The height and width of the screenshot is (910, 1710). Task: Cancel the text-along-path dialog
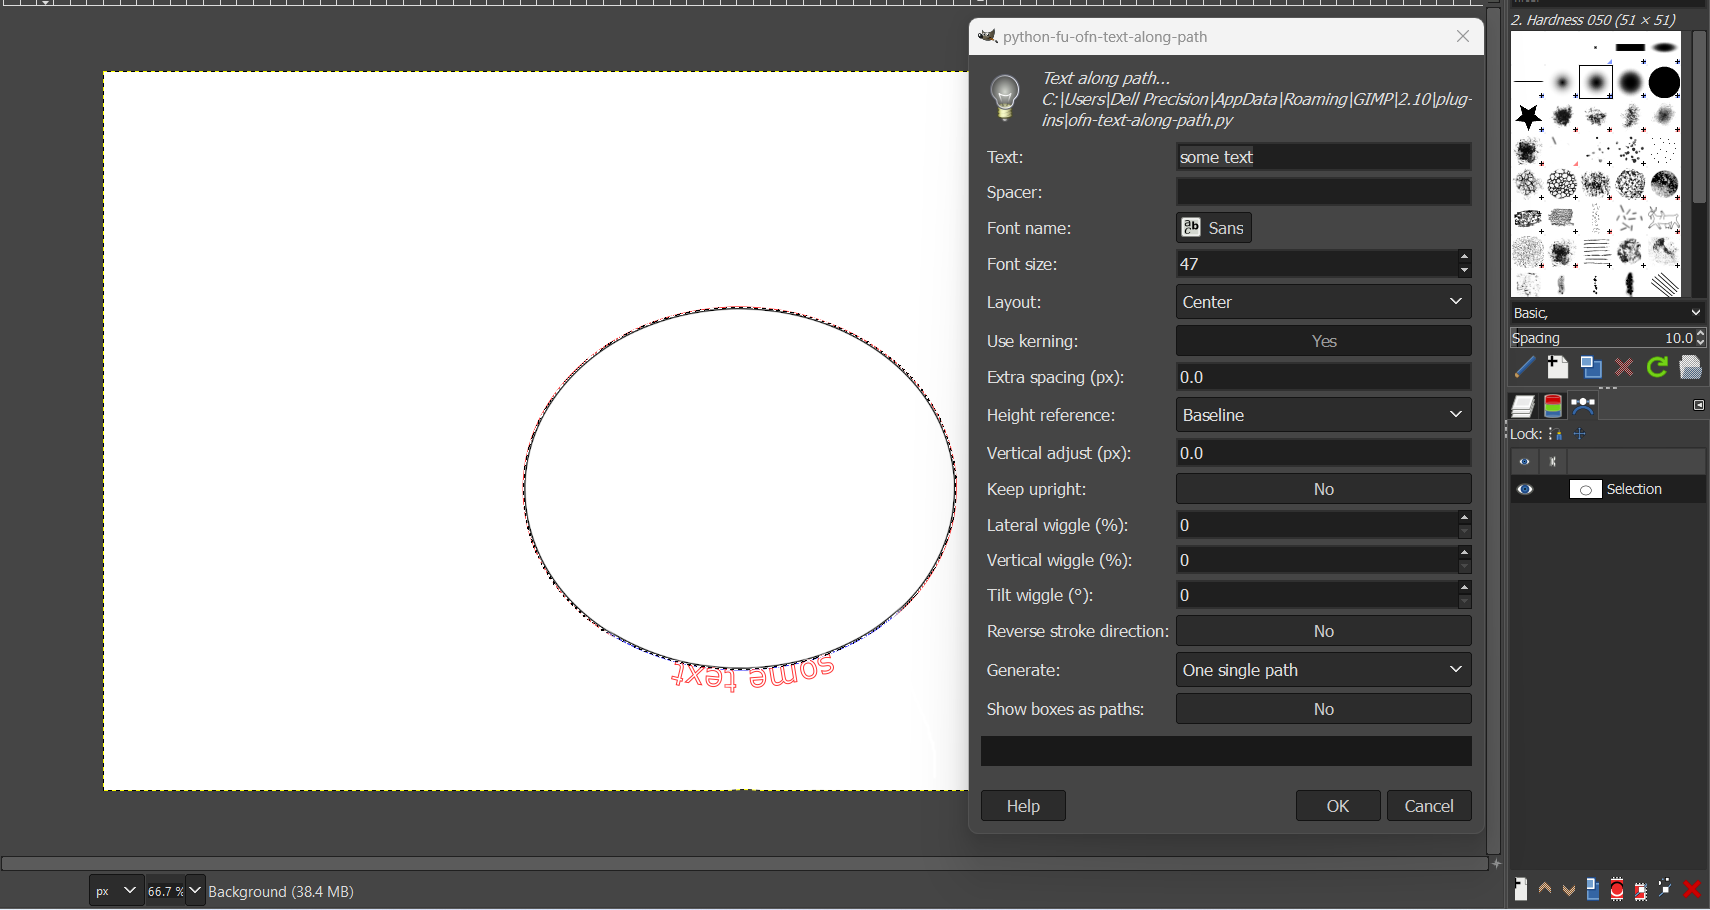pyautogui.click(x=1429, y=806)
